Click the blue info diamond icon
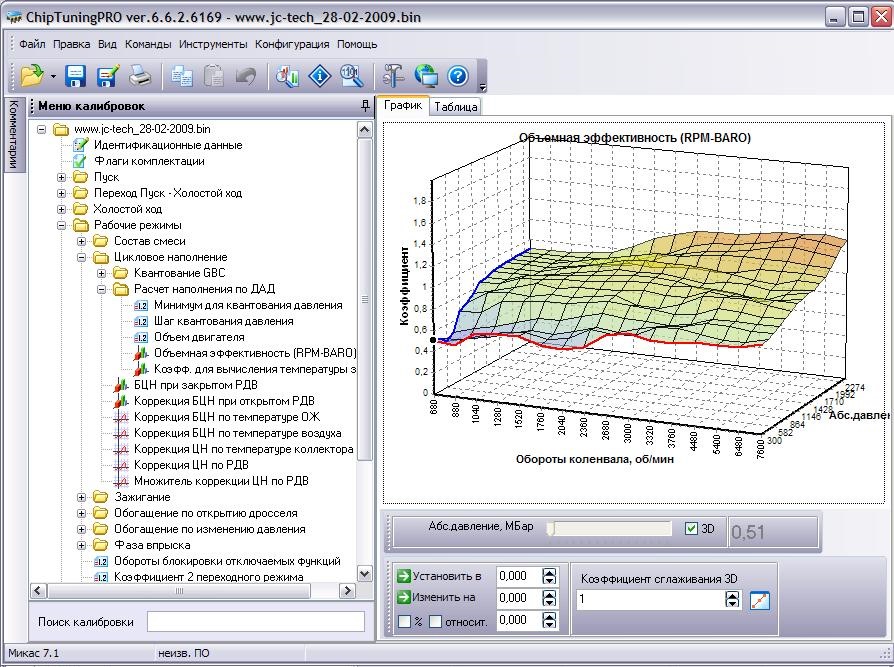This screenshot has width=894, height=667. click(320, 76)
